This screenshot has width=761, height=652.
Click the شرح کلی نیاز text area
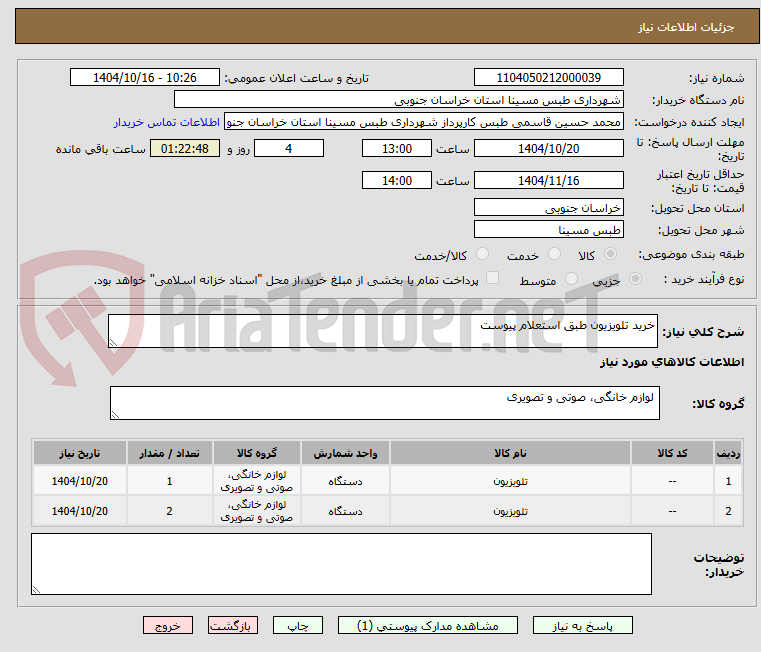[x=383, y=331]
